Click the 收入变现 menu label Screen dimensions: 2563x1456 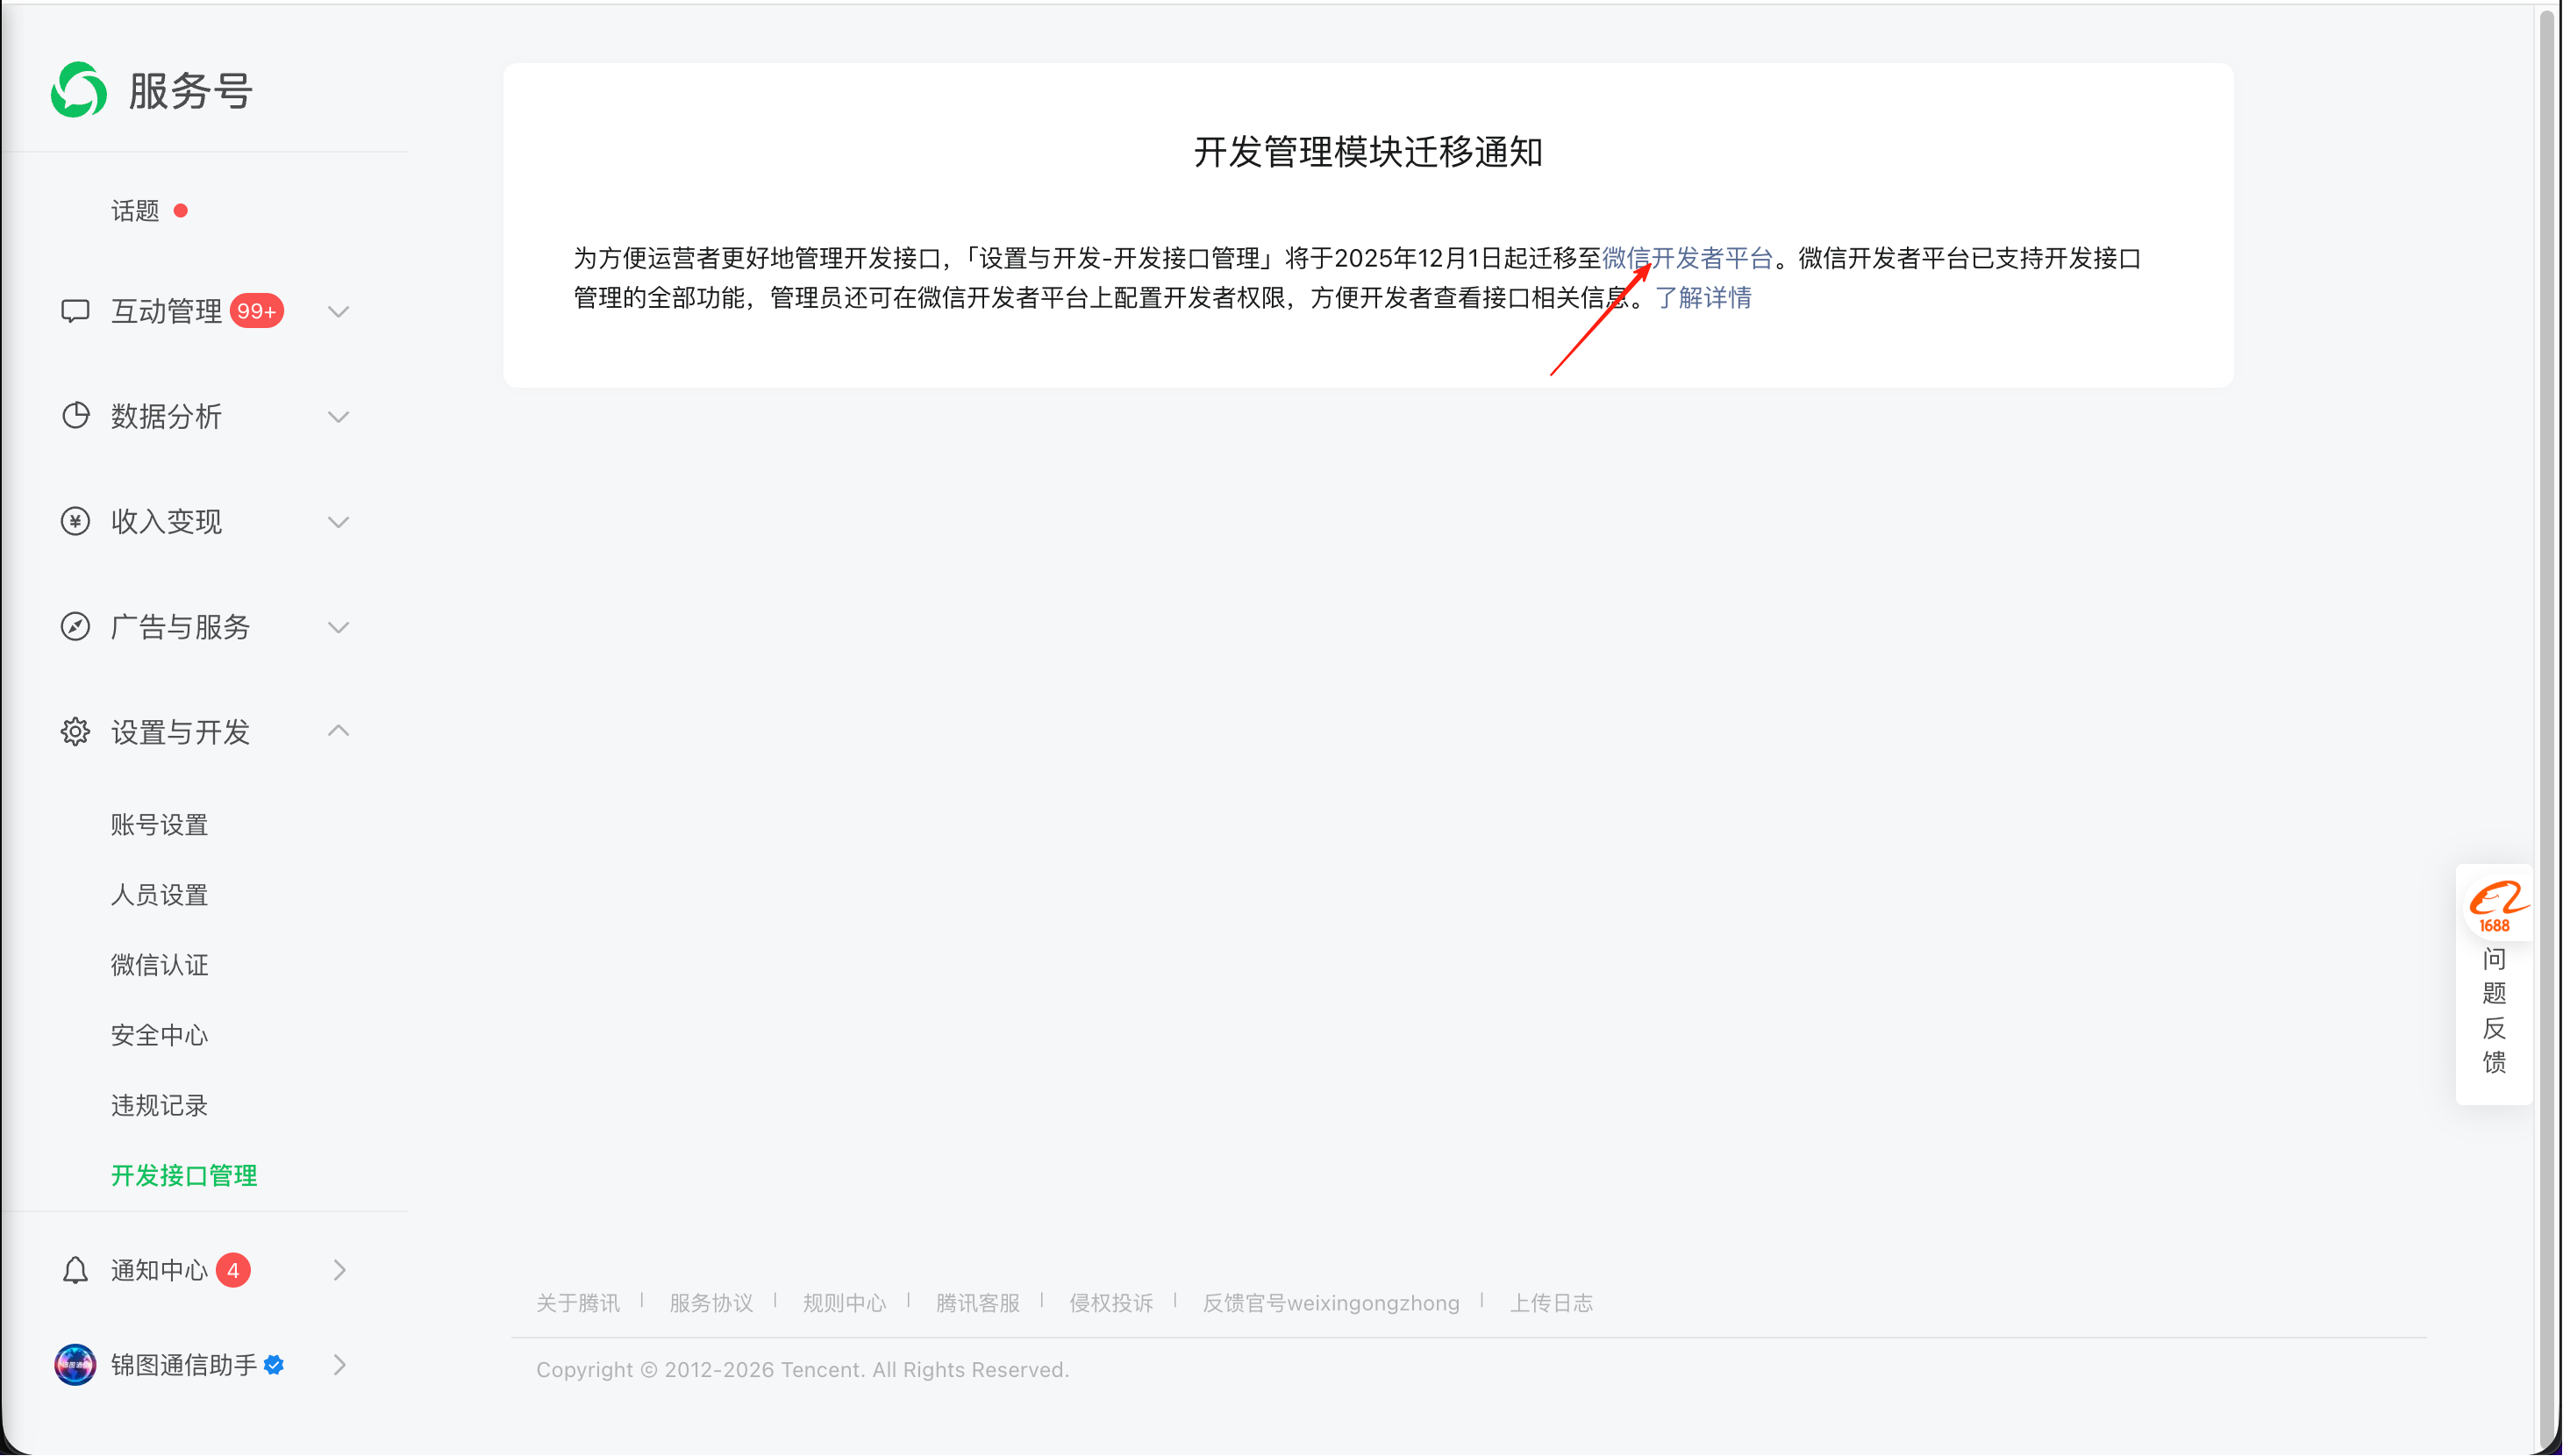pos(166,522)
